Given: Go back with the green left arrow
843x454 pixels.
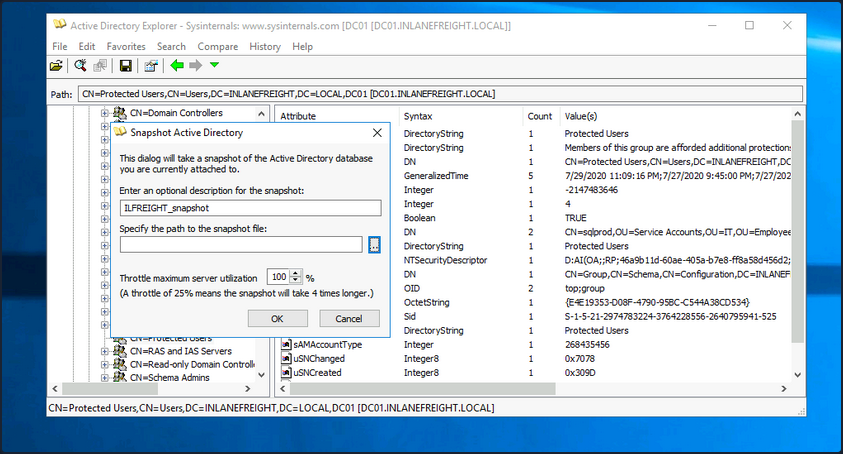Looking at the screenshot, I should coord(177,66).
